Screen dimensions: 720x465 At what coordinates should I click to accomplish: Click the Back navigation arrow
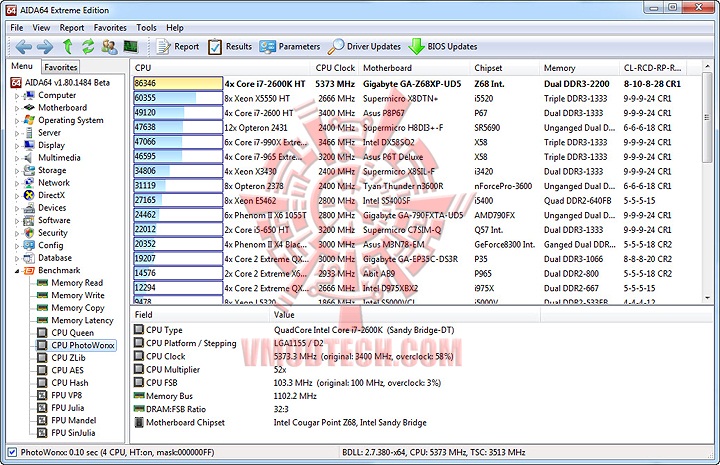(x=23, y=46)
